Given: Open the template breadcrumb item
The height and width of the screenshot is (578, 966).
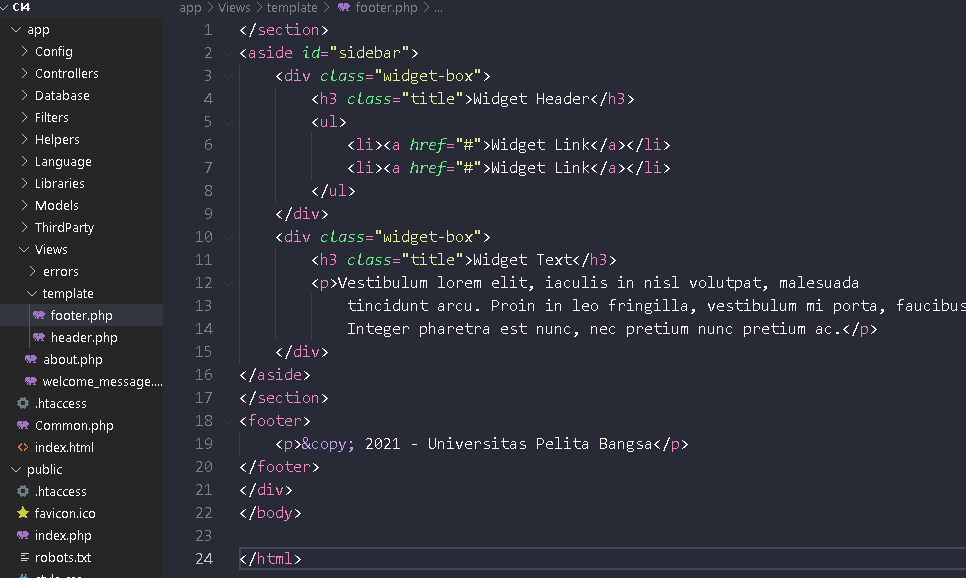Looking at the screenshot, I should tap(292, 8).
